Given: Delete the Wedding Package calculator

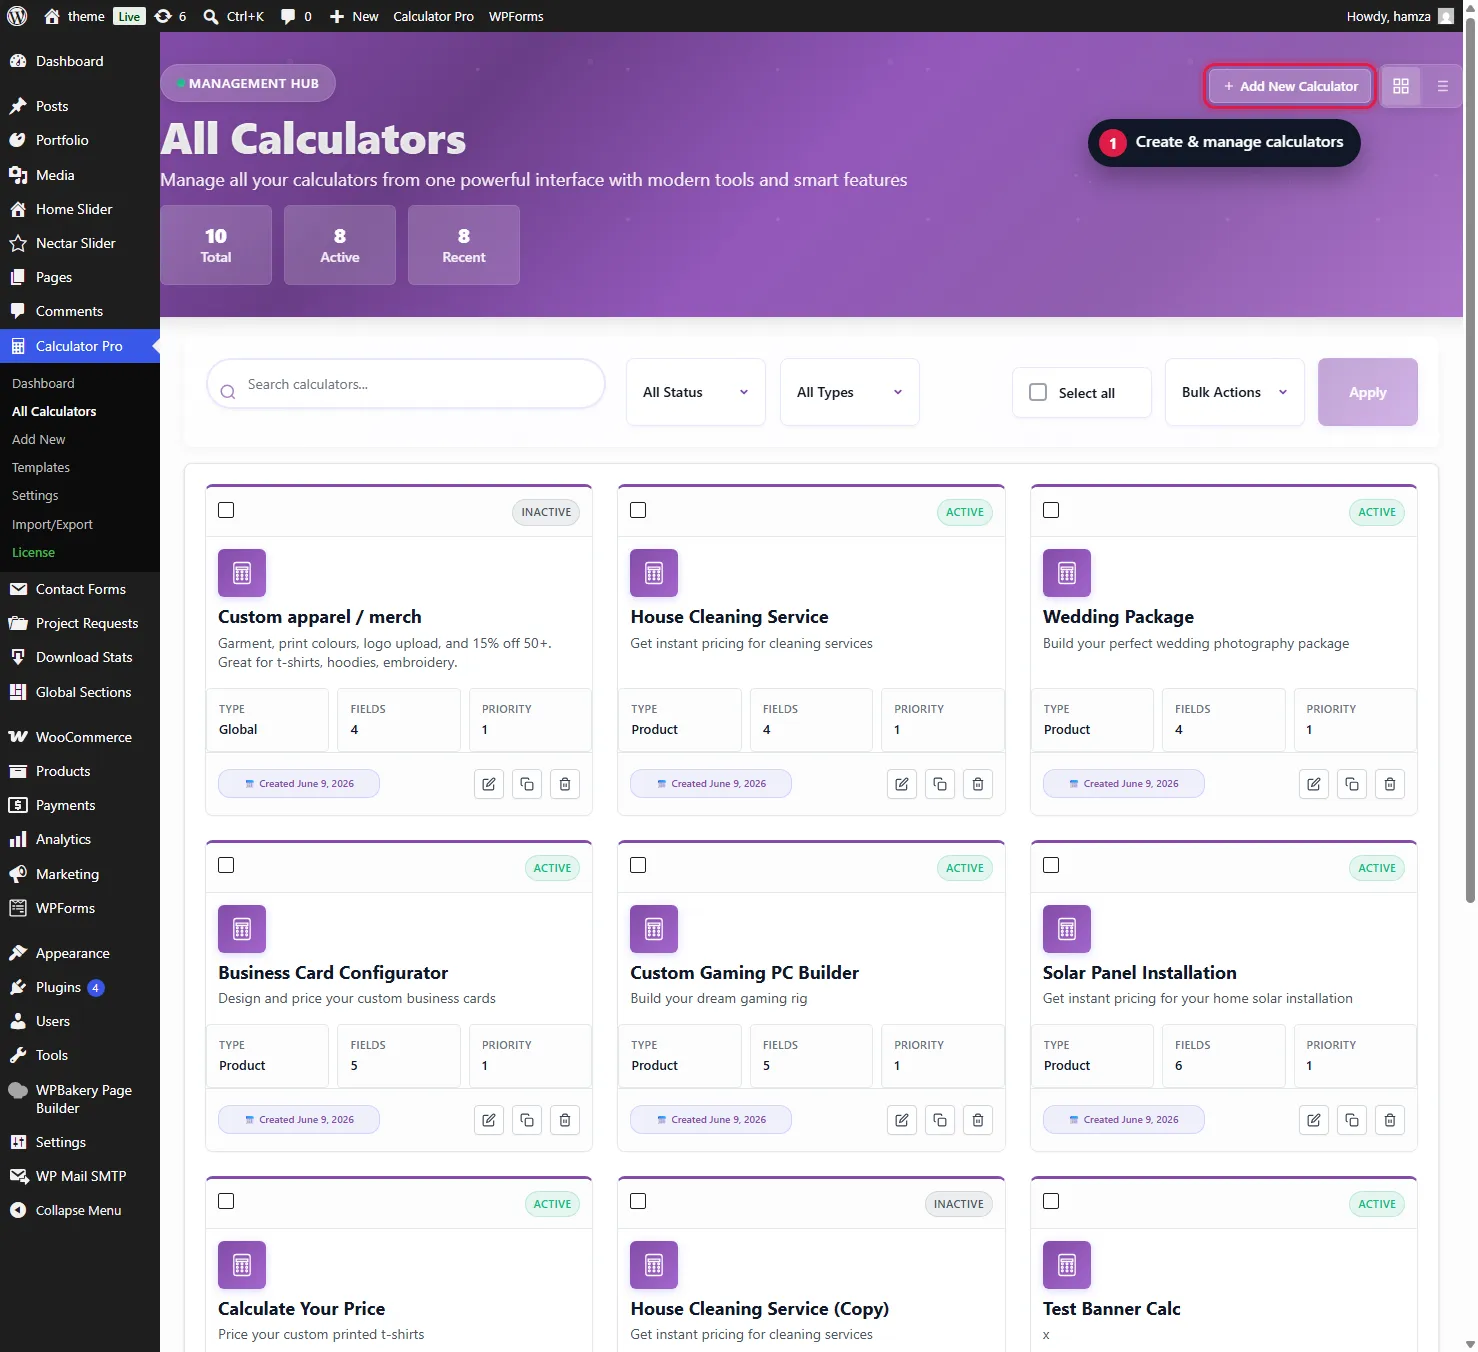Looking at the screenshot, I should tap(1390, 784).
